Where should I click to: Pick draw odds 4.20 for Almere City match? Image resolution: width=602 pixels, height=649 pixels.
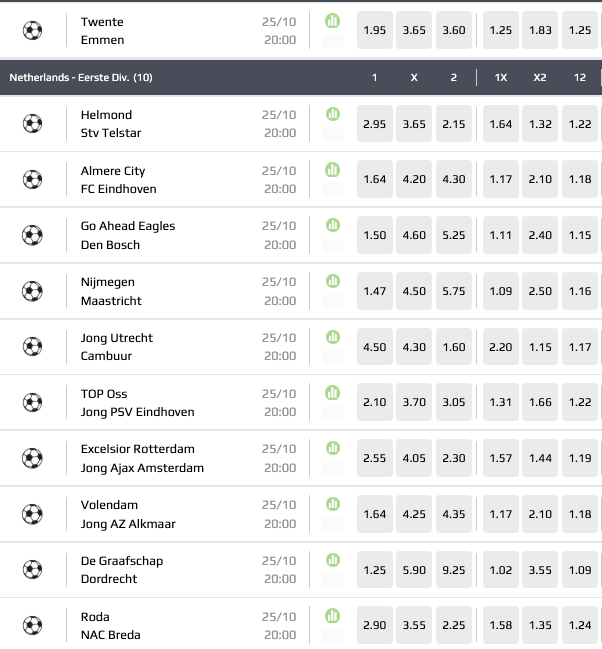point(414,179)
